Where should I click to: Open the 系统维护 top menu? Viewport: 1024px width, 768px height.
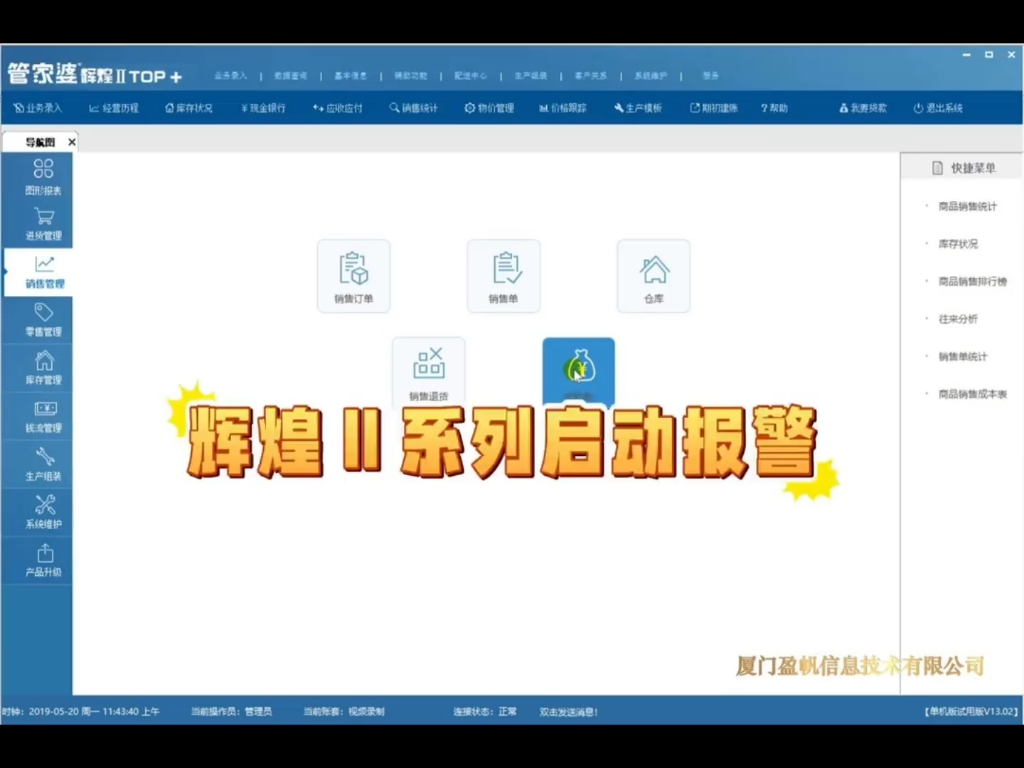651,76
